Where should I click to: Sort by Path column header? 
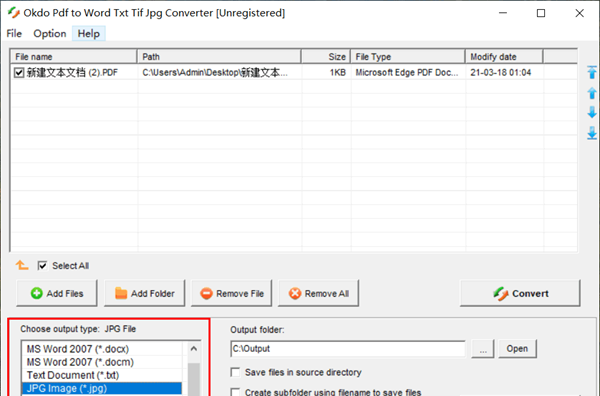[x=219, y=57]
